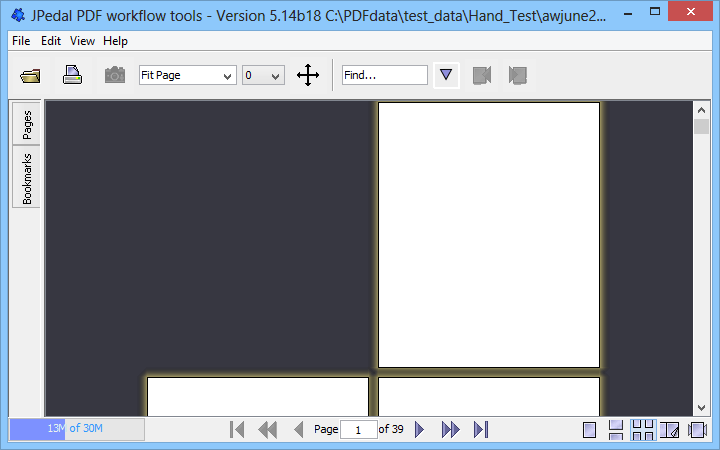Open the Fit Page zoom dropdown

[x=187, y=75]
